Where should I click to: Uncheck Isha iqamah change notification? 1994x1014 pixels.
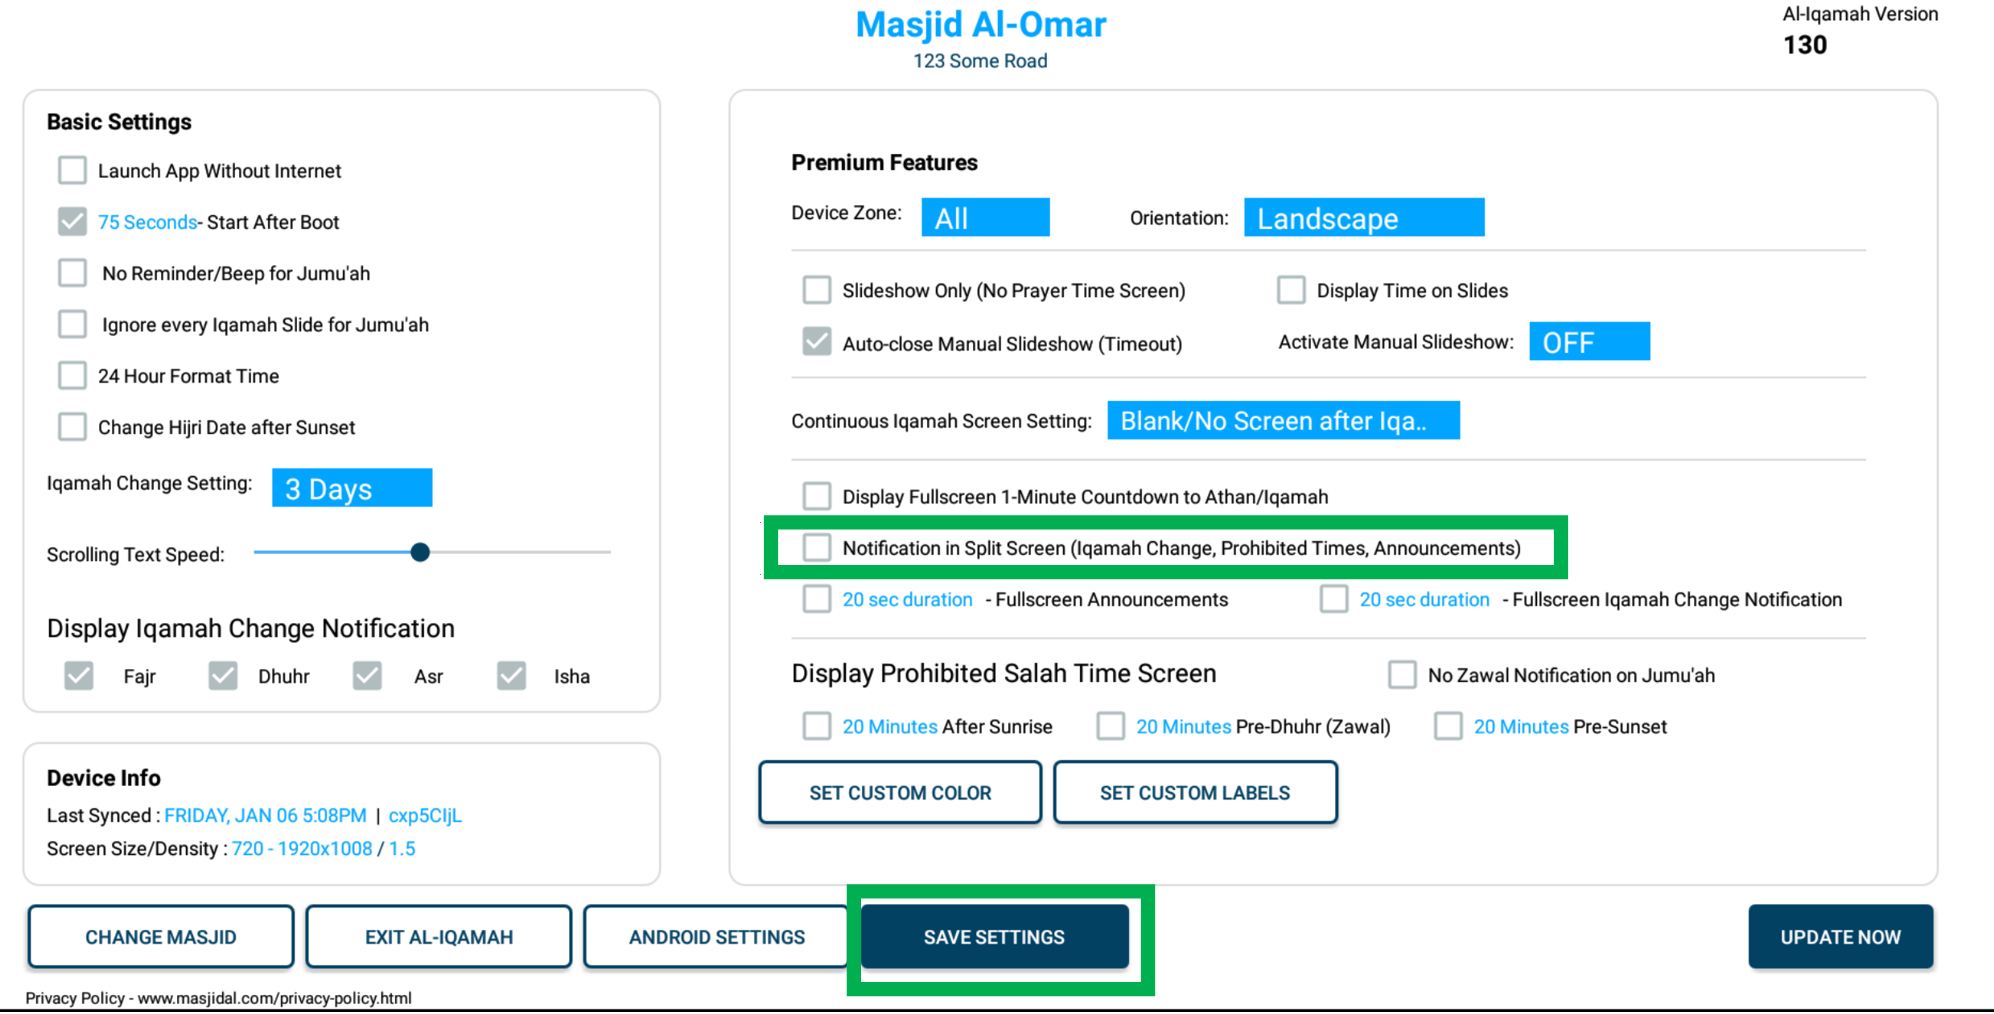[511, 676]
